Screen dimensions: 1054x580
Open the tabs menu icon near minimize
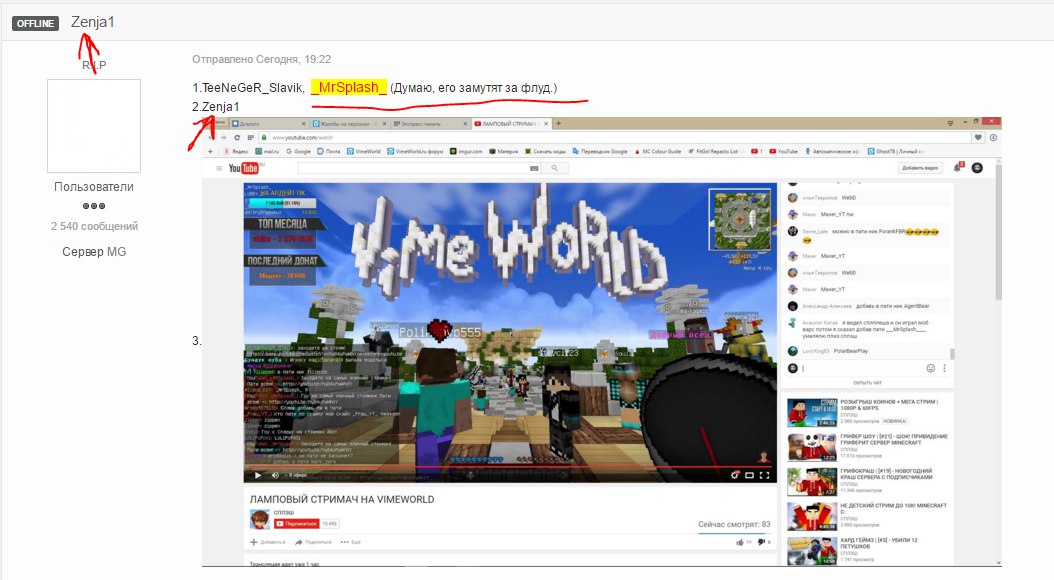point(950,123)
